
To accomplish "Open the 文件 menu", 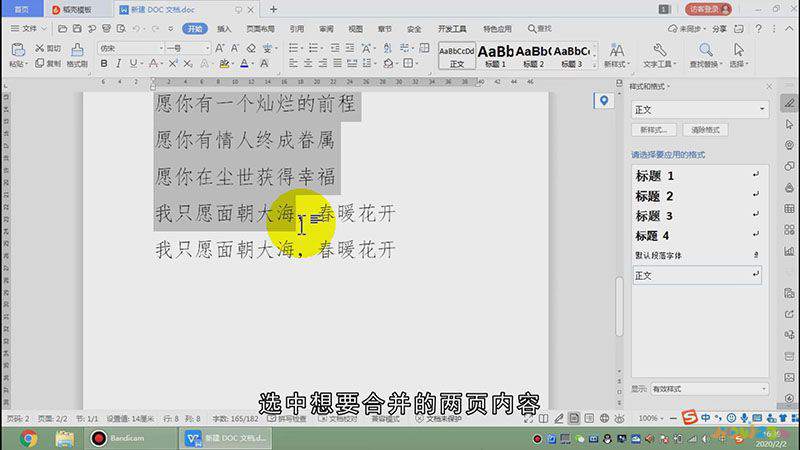I will 28,29.
